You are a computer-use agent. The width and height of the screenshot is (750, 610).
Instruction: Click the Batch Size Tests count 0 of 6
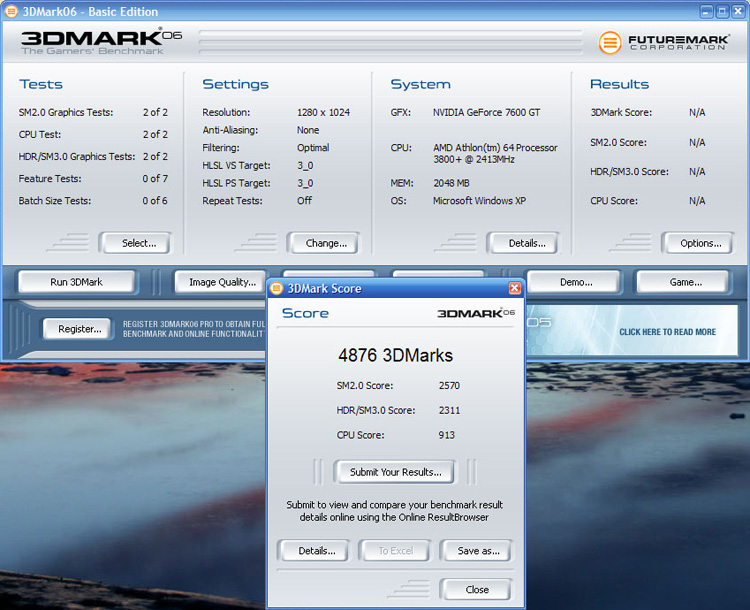tap(155, 201)
